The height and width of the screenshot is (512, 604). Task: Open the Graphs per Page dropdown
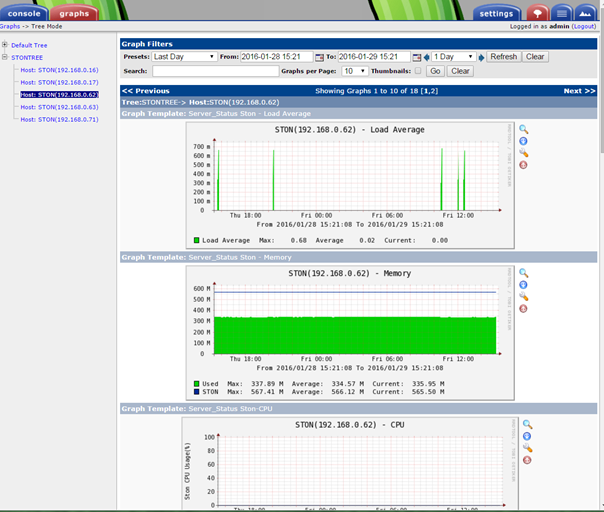point(354,71)
